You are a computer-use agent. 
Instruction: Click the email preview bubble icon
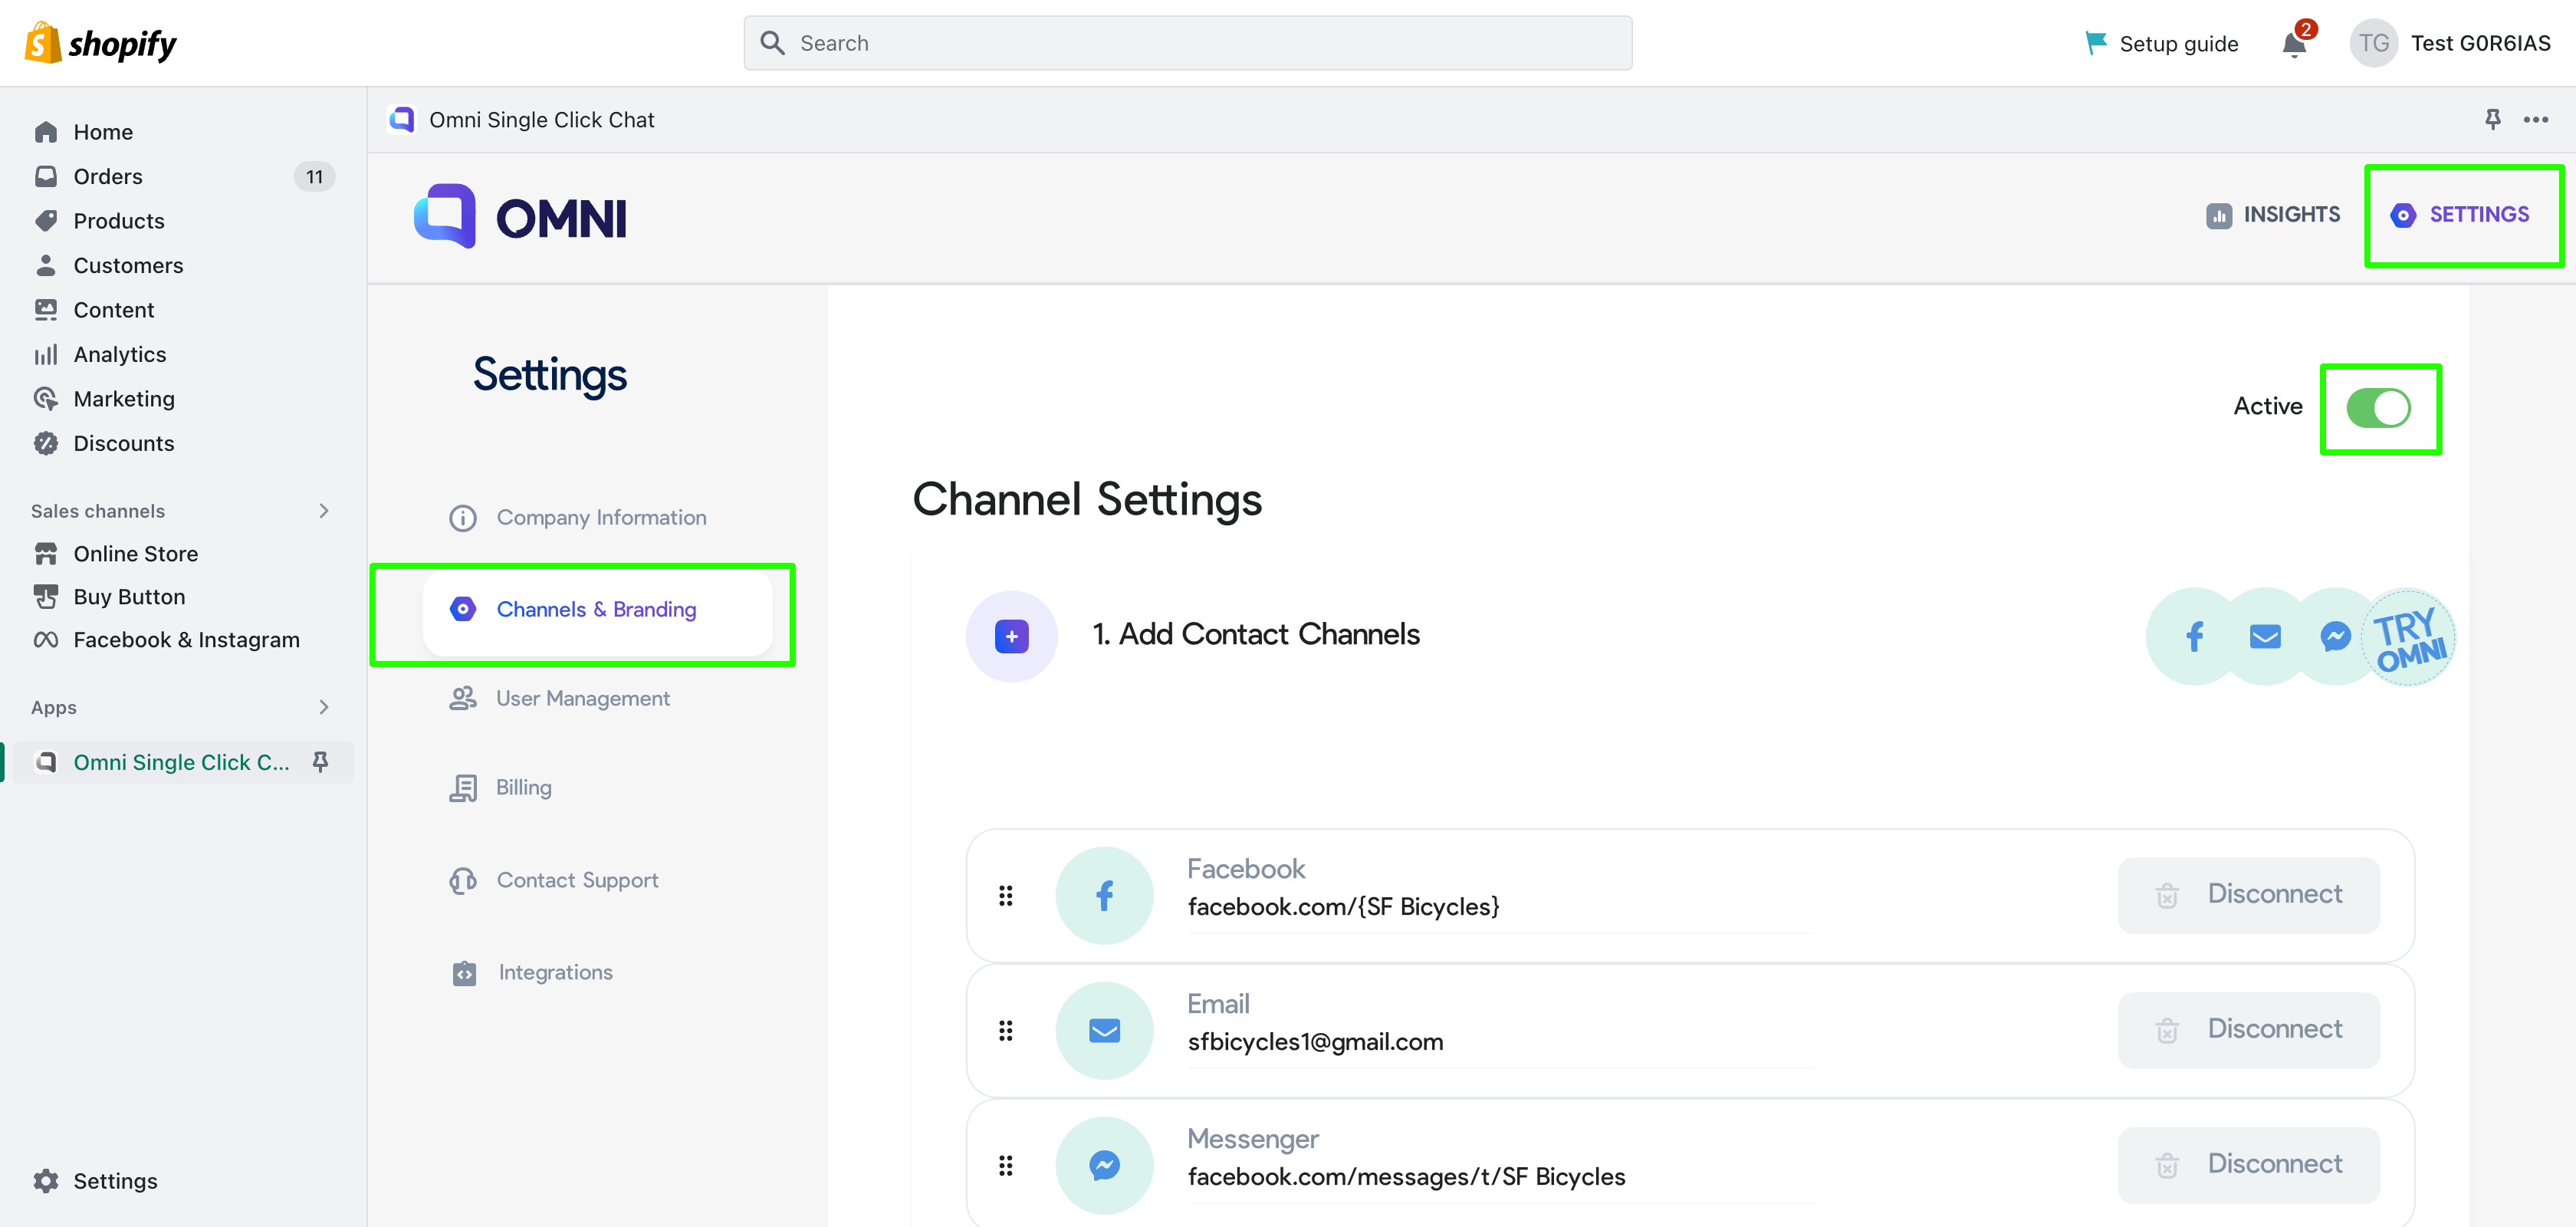[x=2264, y=636]
